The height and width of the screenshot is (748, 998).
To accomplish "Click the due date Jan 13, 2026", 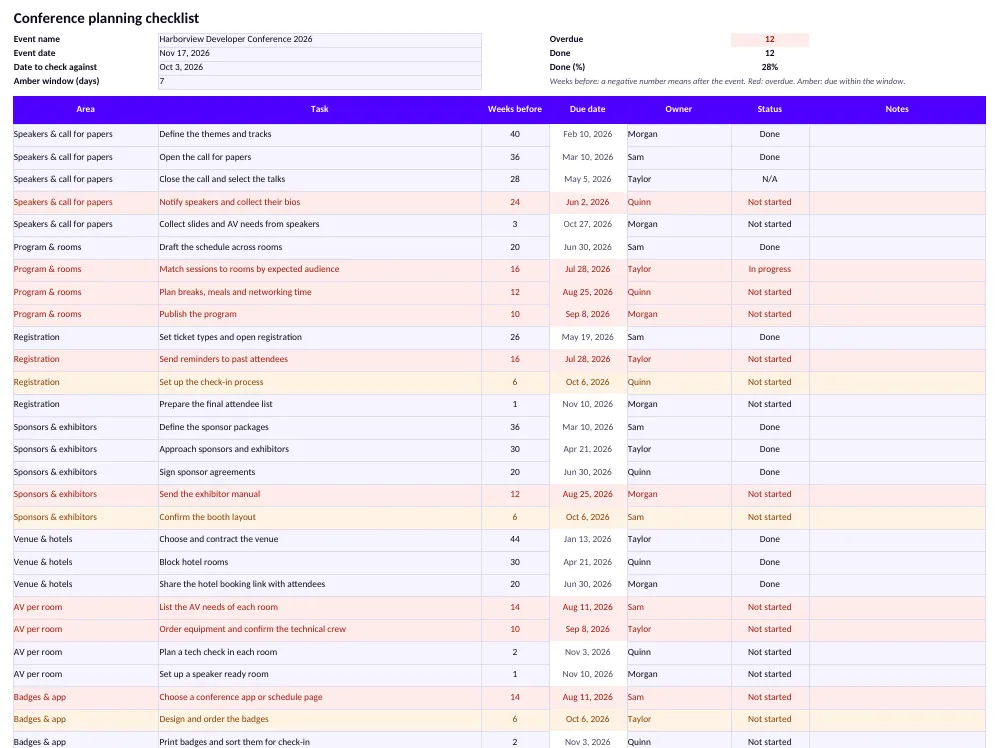I will (x=587, y=539).
